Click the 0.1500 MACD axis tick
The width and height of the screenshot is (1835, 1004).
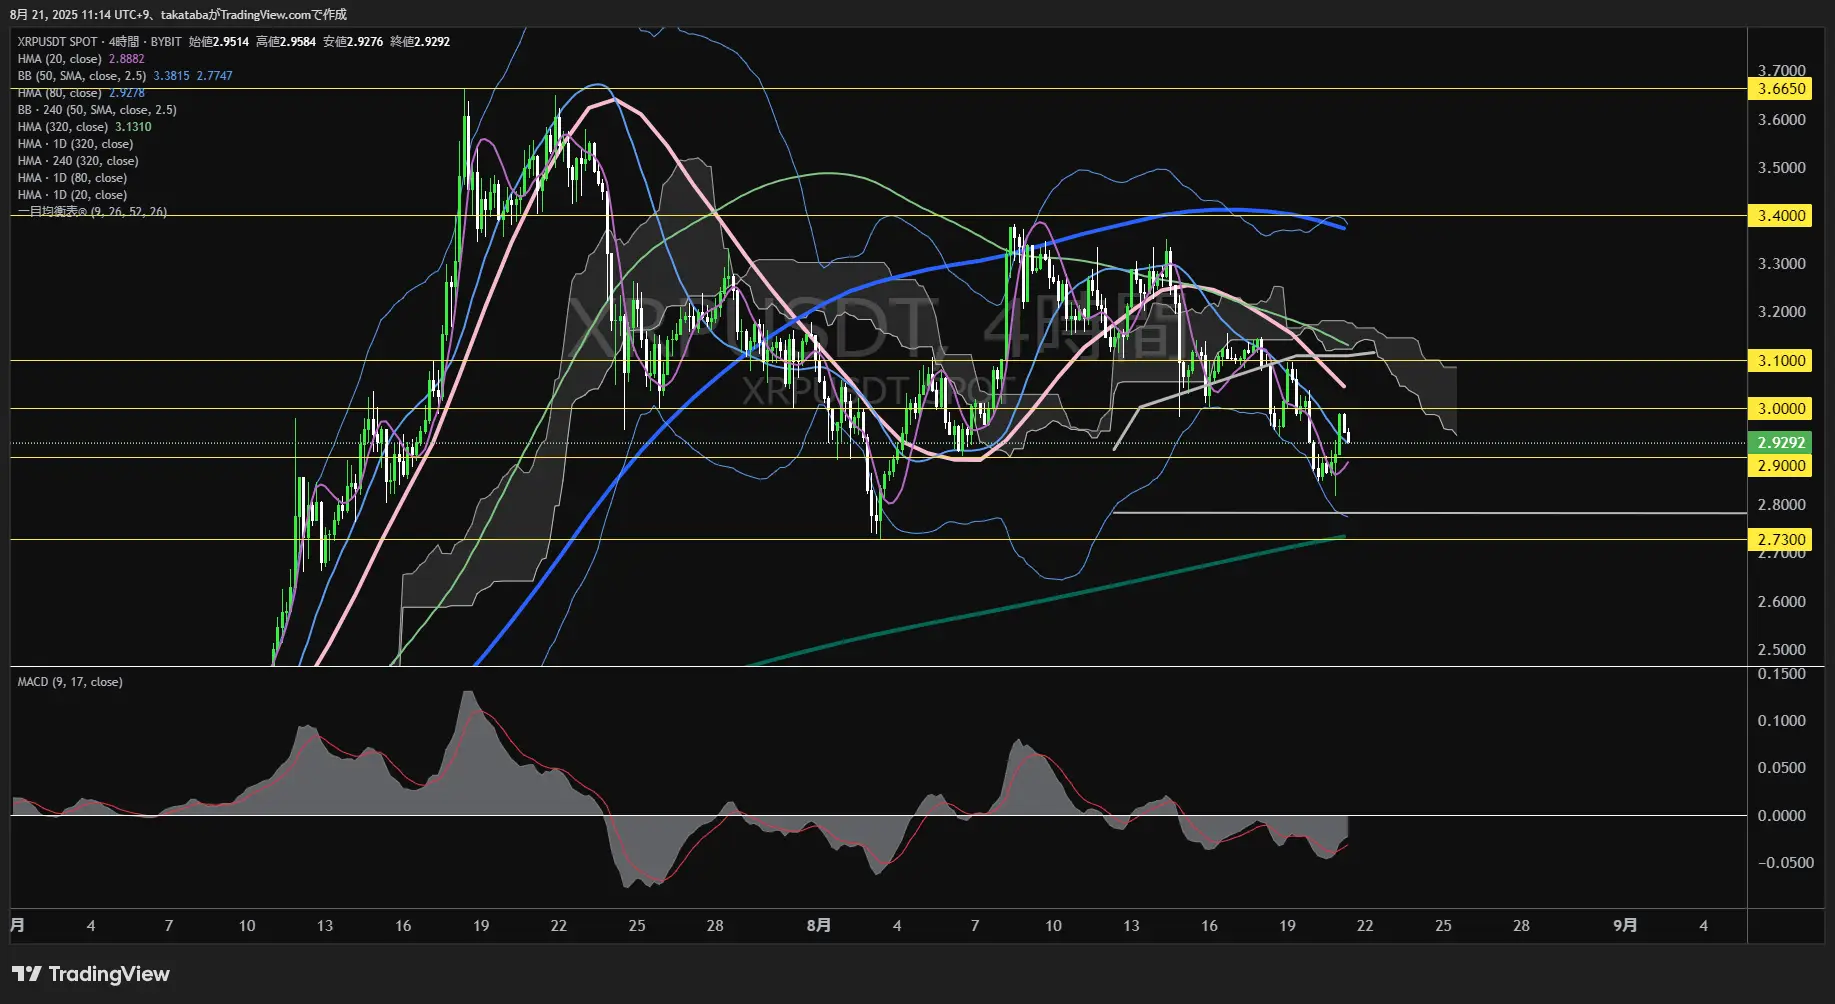1781,674
